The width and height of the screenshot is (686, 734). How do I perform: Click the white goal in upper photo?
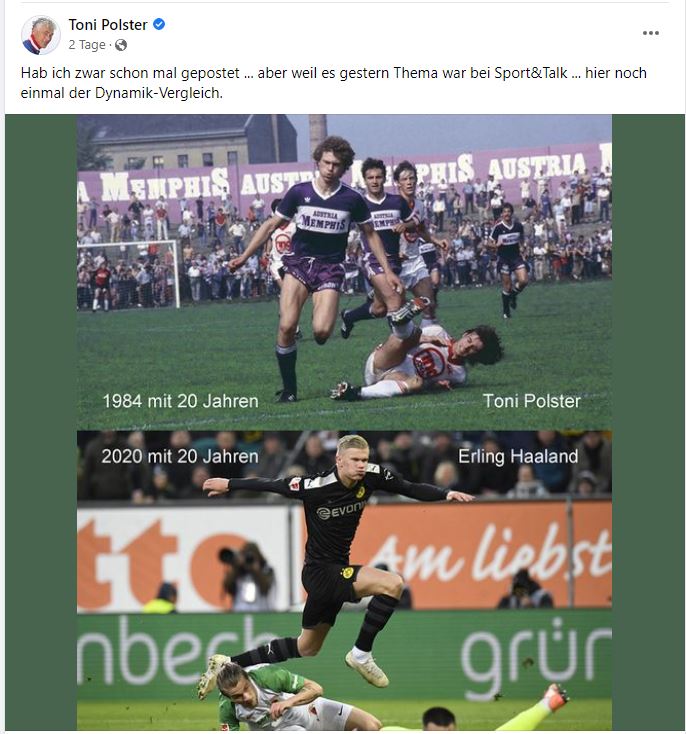(128, 274)
